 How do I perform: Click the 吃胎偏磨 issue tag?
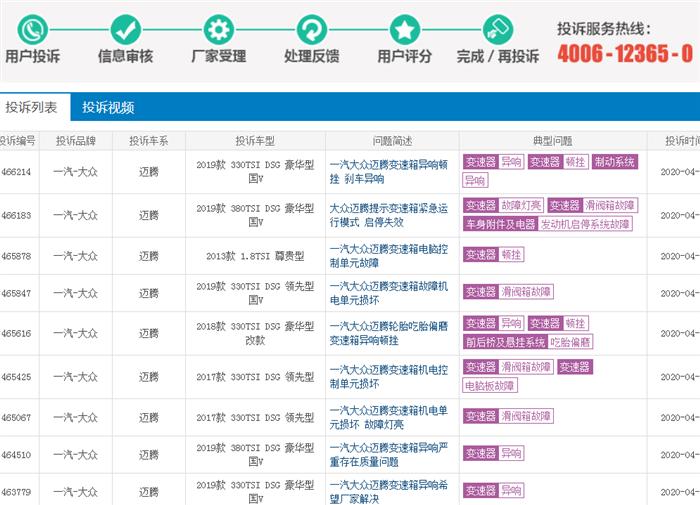point(571,342)
